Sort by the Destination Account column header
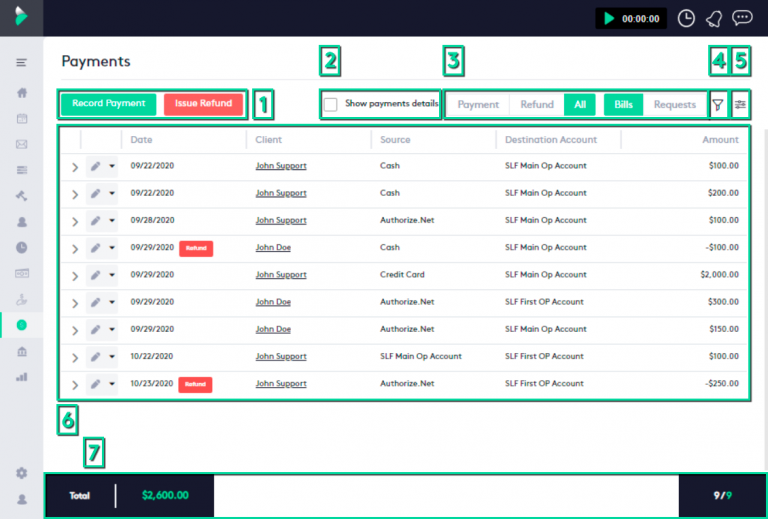Image resolution: width=768 pixels, height=519 pixels. (551, 140)
